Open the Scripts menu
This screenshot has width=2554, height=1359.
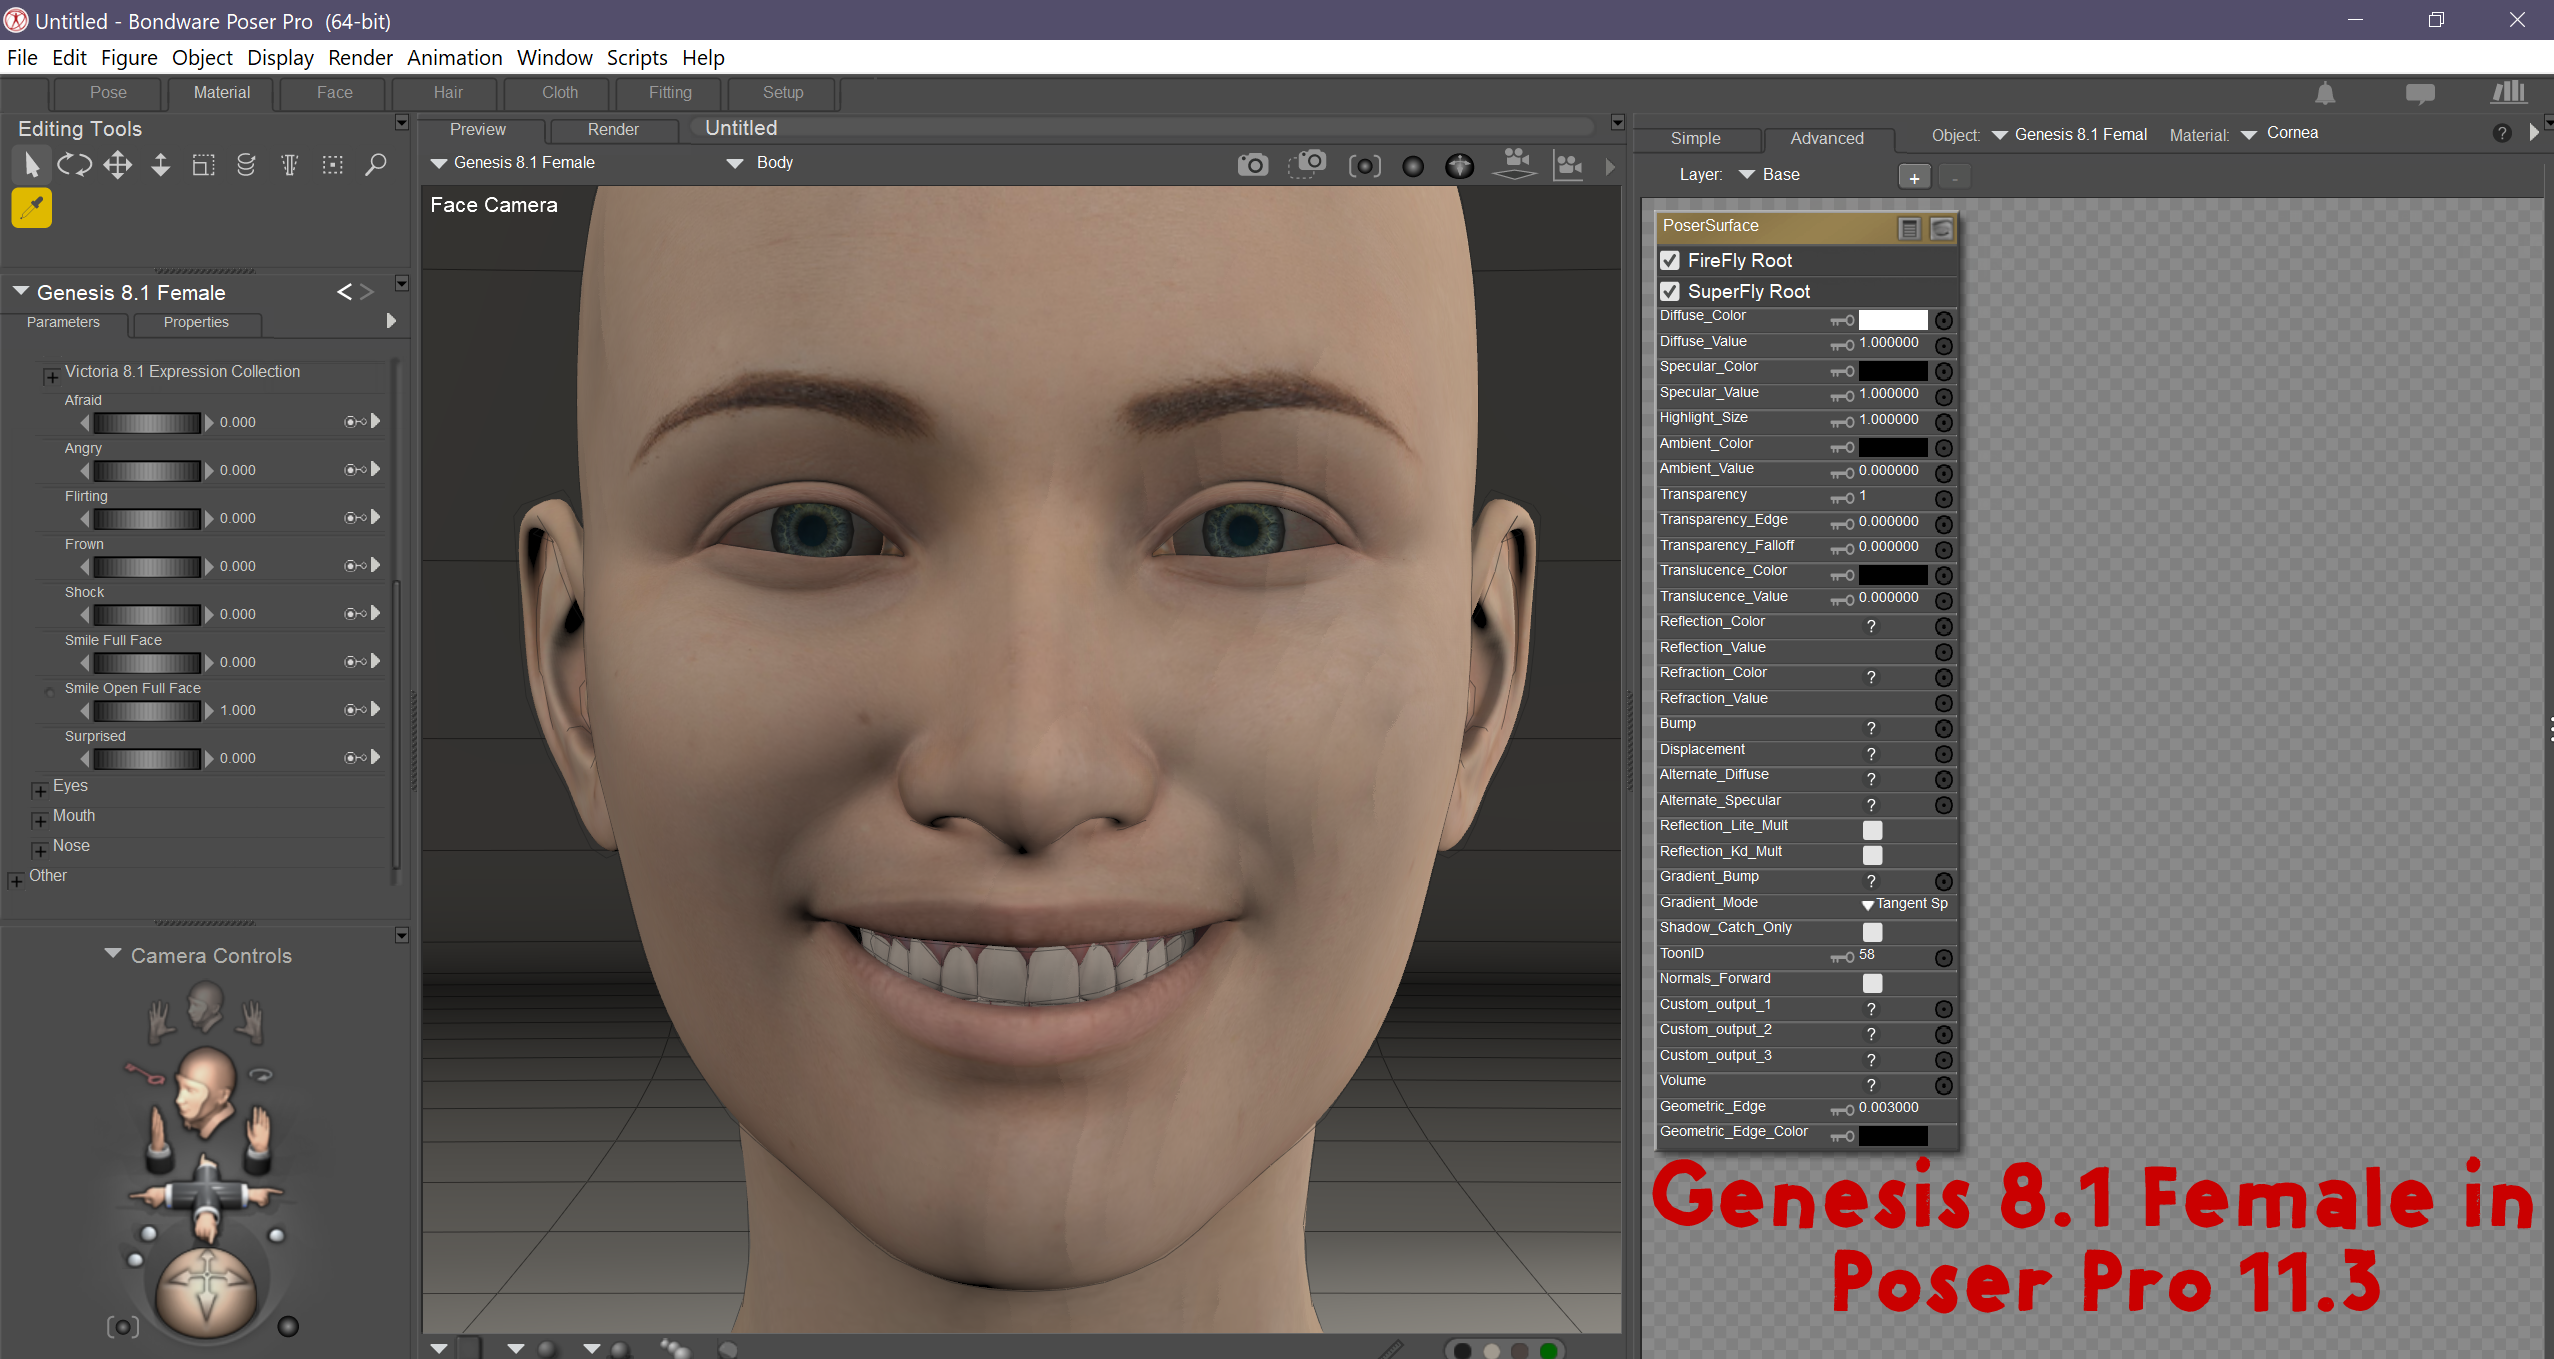pyautogui.click(x=637, y=58)
